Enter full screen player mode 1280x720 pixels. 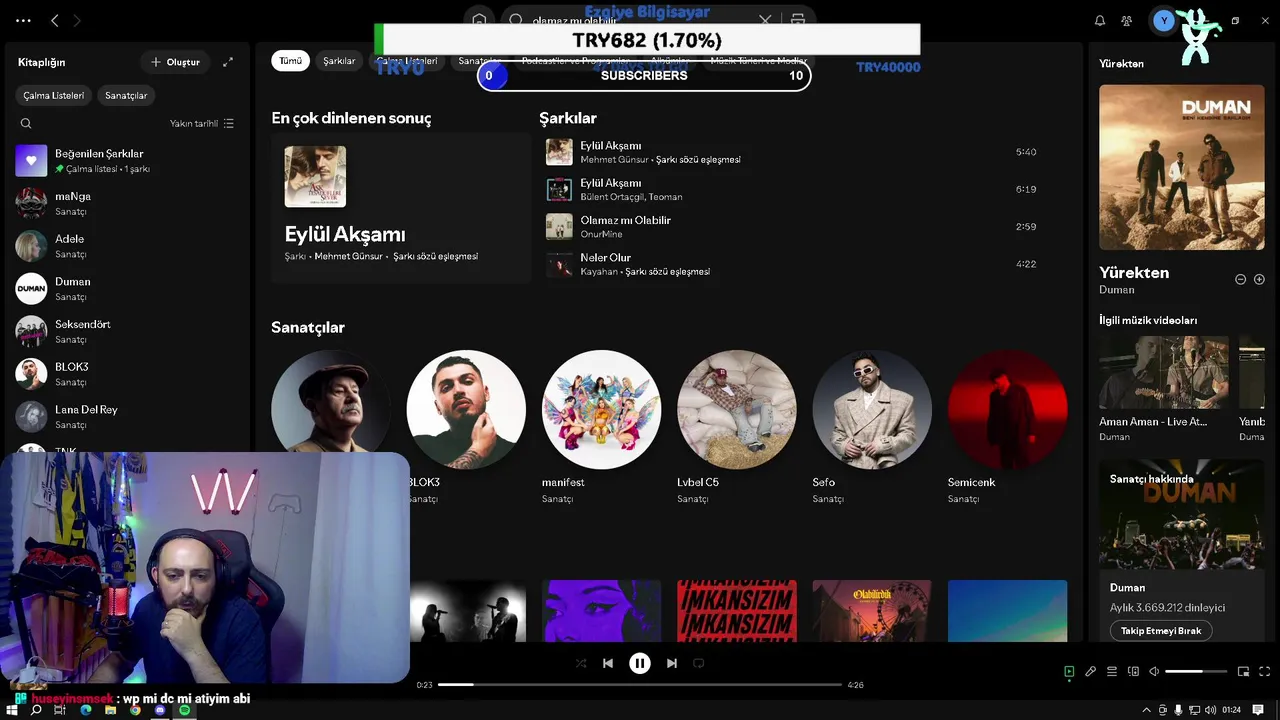pos(1265,672)
